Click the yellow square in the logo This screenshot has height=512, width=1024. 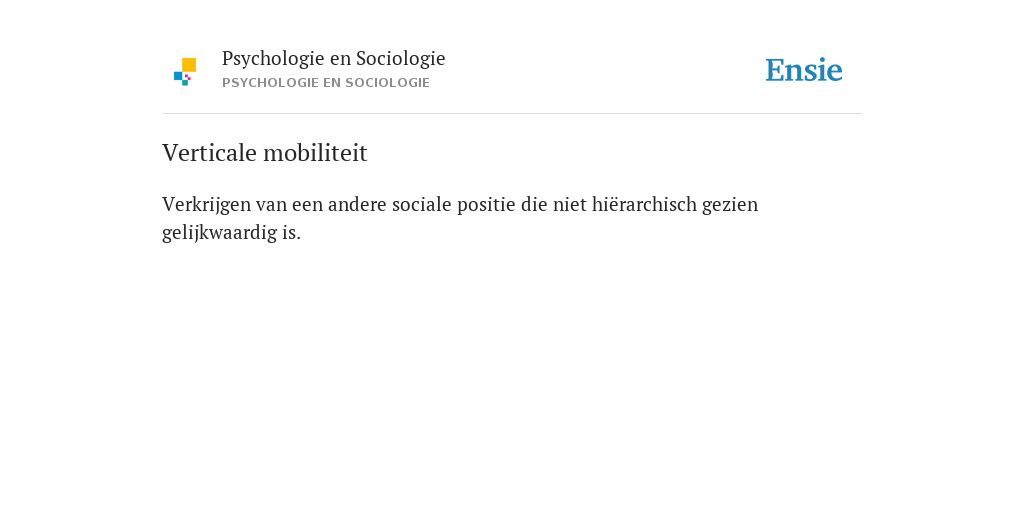pyautogui.click(x=189, y=65)
